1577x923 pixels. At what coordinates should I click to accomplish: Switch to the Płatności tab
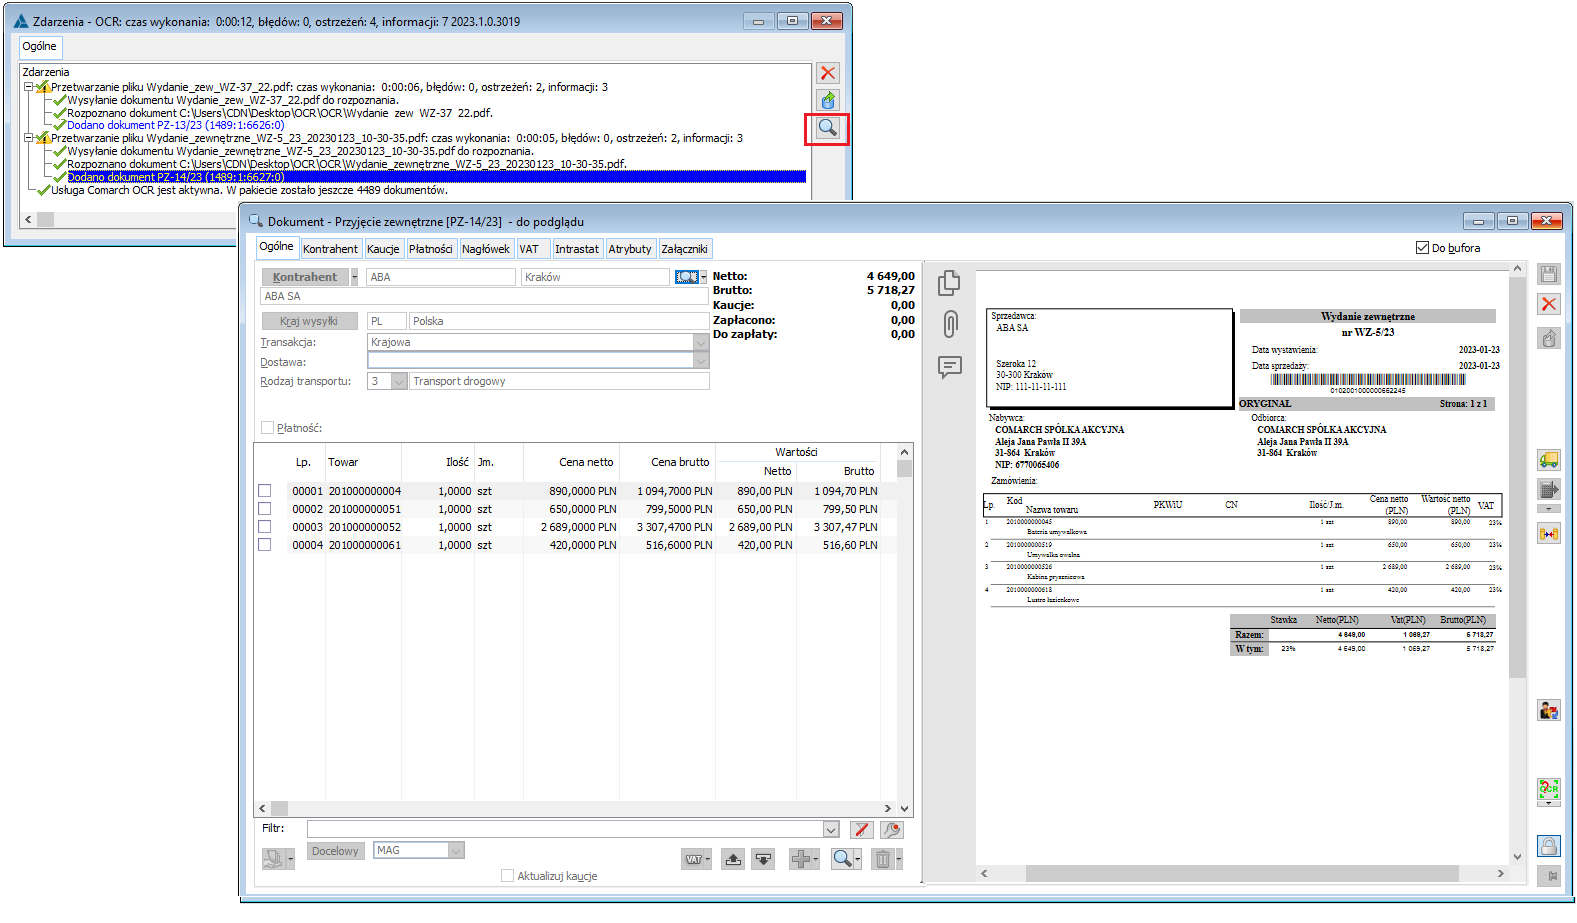point(430,249)
